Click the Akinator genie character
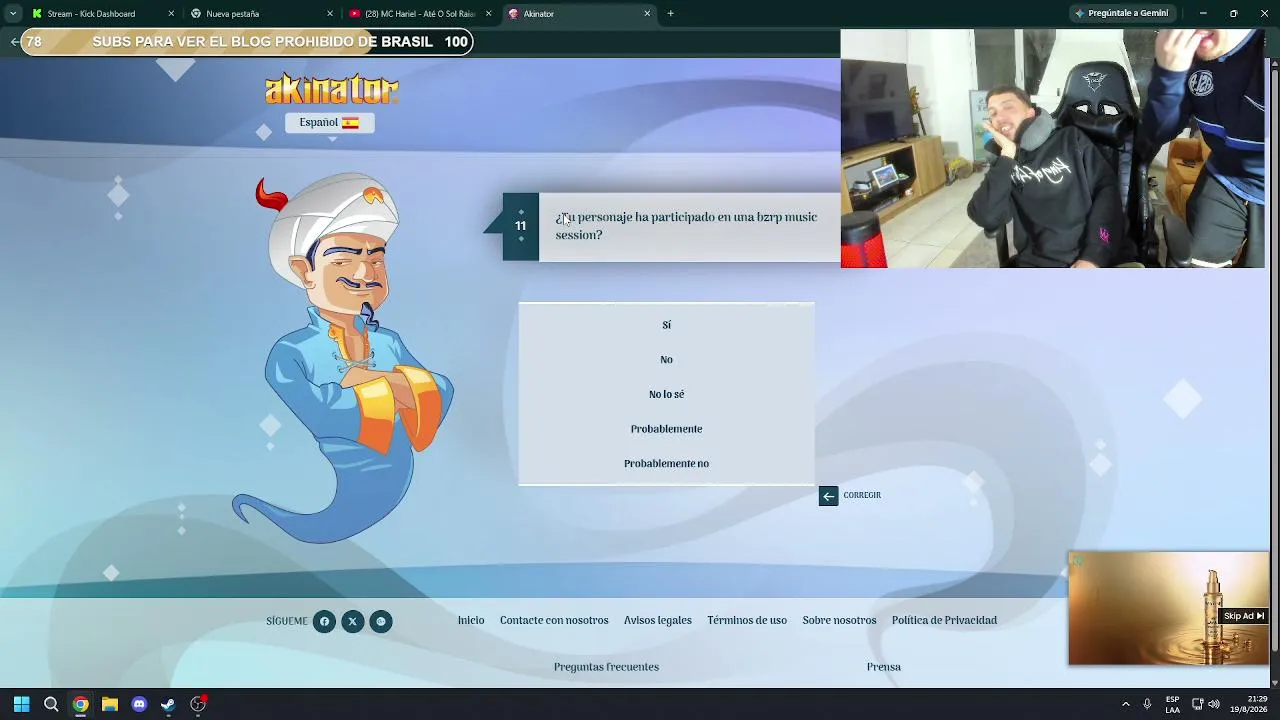1280x720 pixels. 343,360
